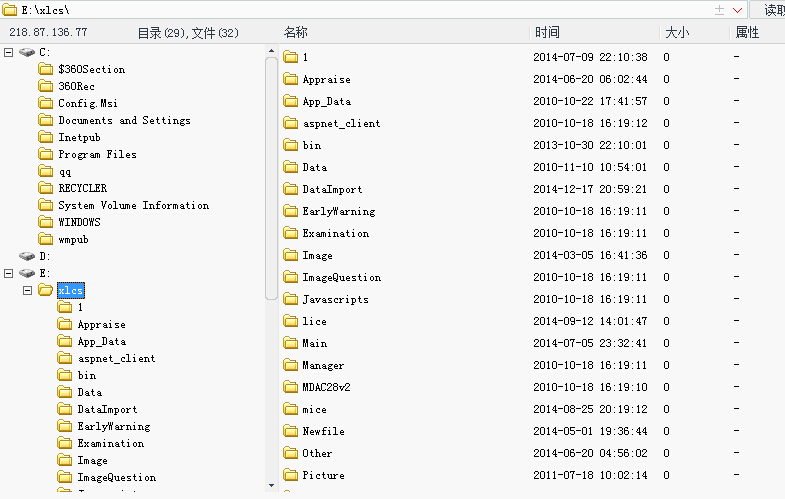The height and width of the screenshot is (499, 785).
Task: Sort by 大小 column header
Action: 677,33
